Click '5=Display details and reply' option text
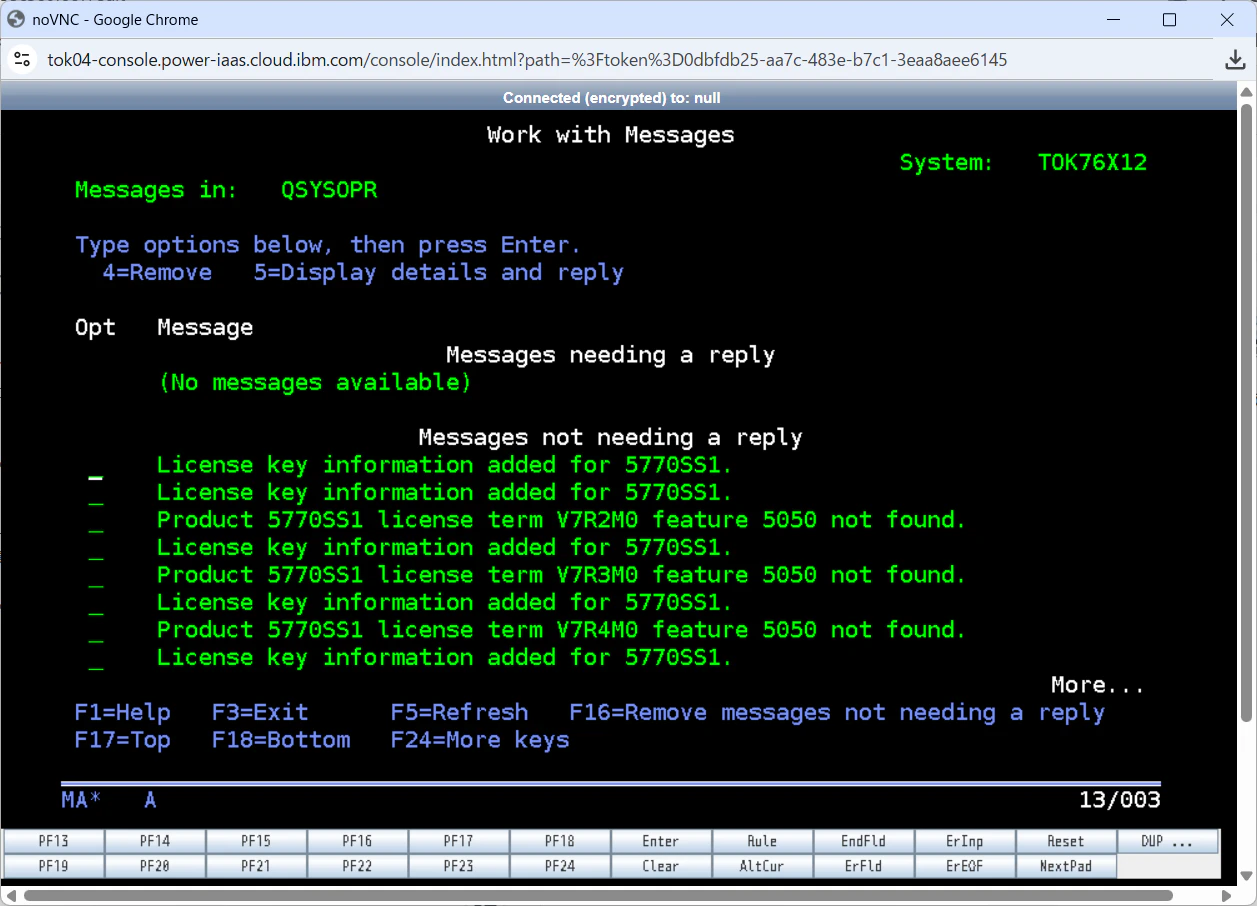The image size is (1257, 906). point(438,273)
